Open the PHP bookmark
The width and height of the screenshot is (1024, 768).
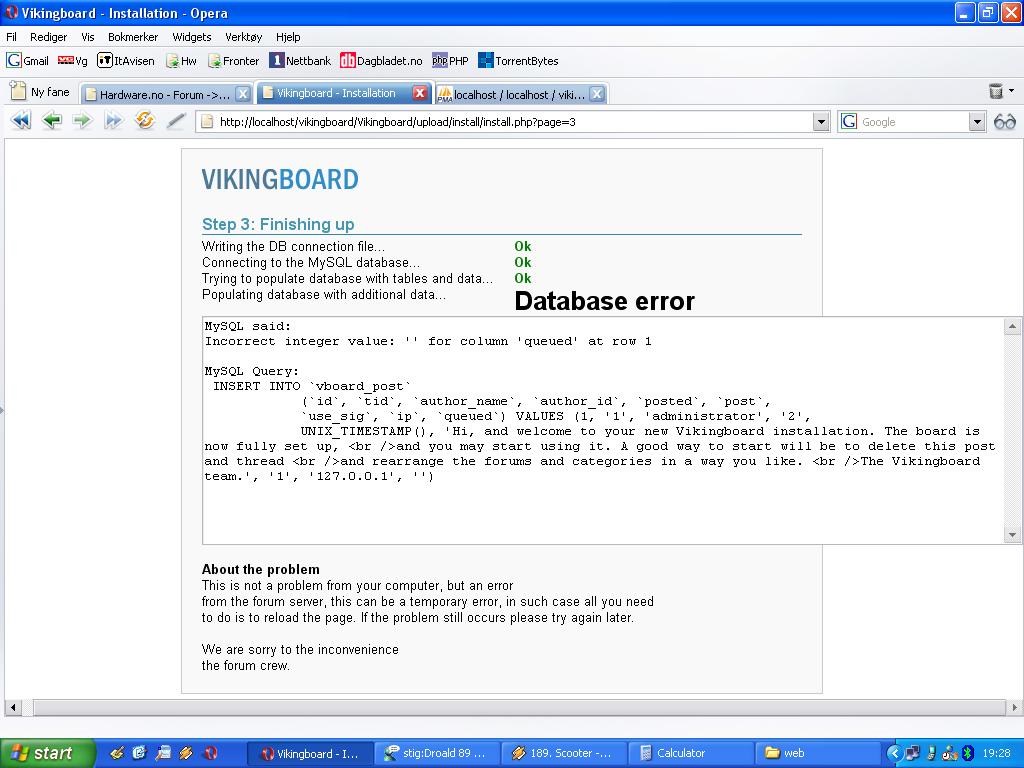[451, 61]
